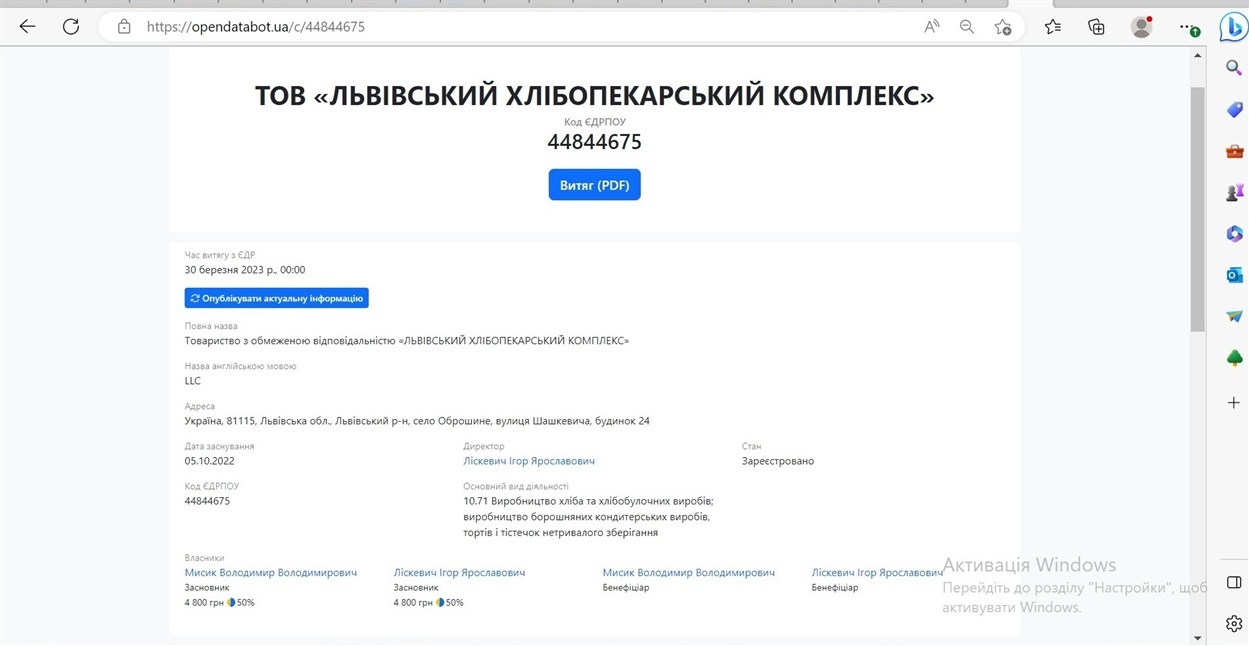The image size is (1249, 646).
Task: Open the Drop paper-plane sidebar icon
Action: tap(1234, 316)
